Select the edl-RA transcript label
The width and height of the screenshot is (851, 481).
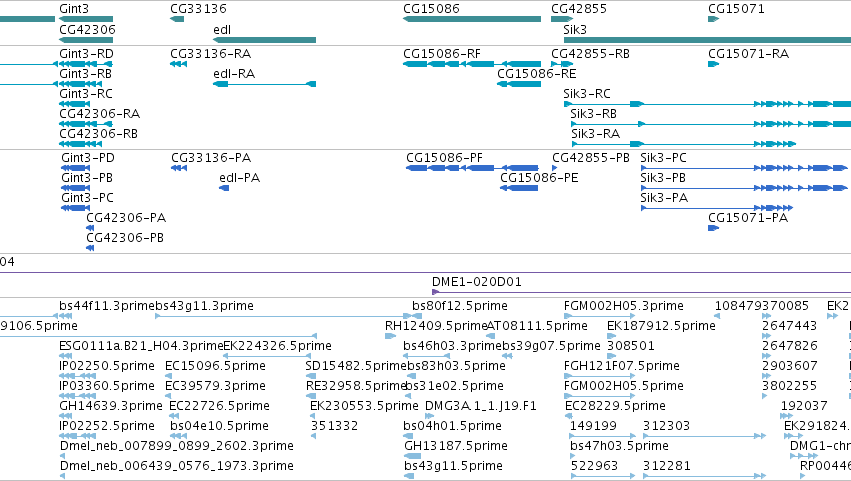click(234, 74)
